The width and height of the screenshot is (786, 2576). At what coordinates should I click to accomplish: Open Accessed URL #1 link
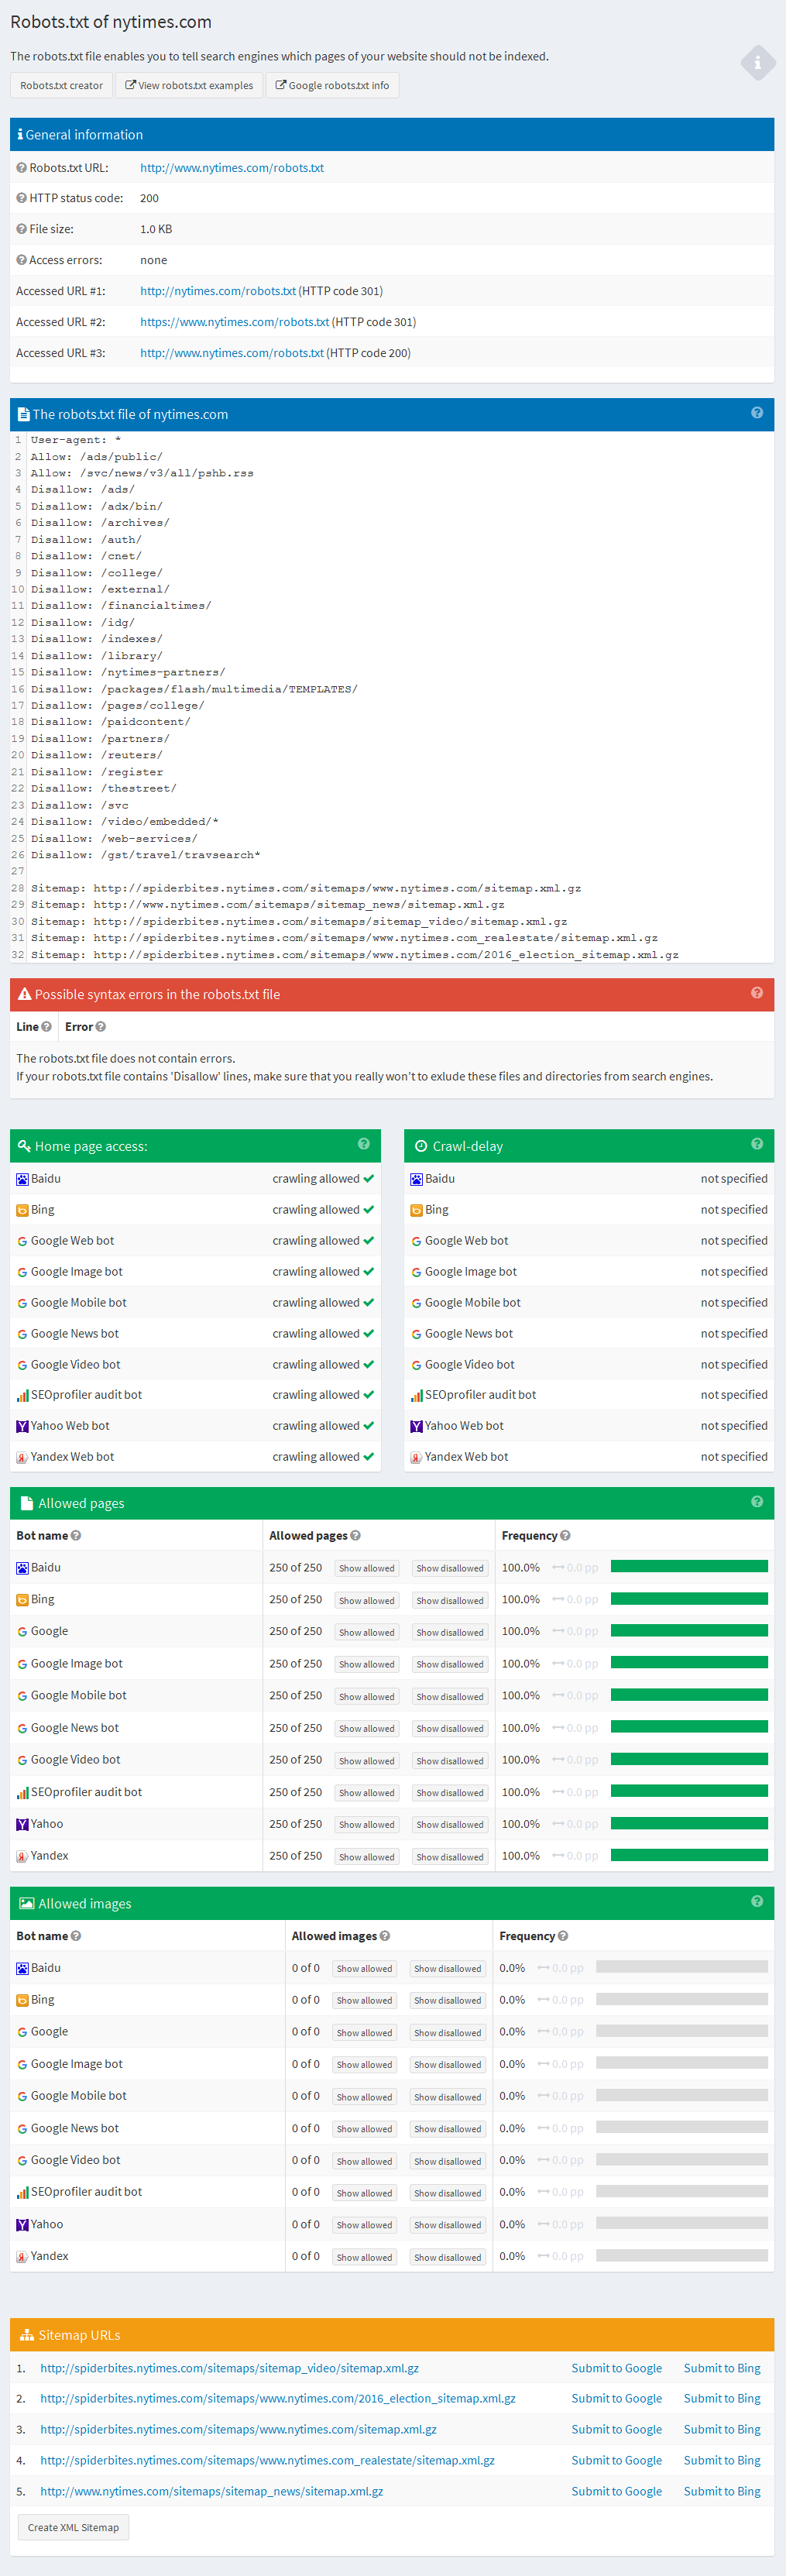pyautogui.click(x=218, y=291)
